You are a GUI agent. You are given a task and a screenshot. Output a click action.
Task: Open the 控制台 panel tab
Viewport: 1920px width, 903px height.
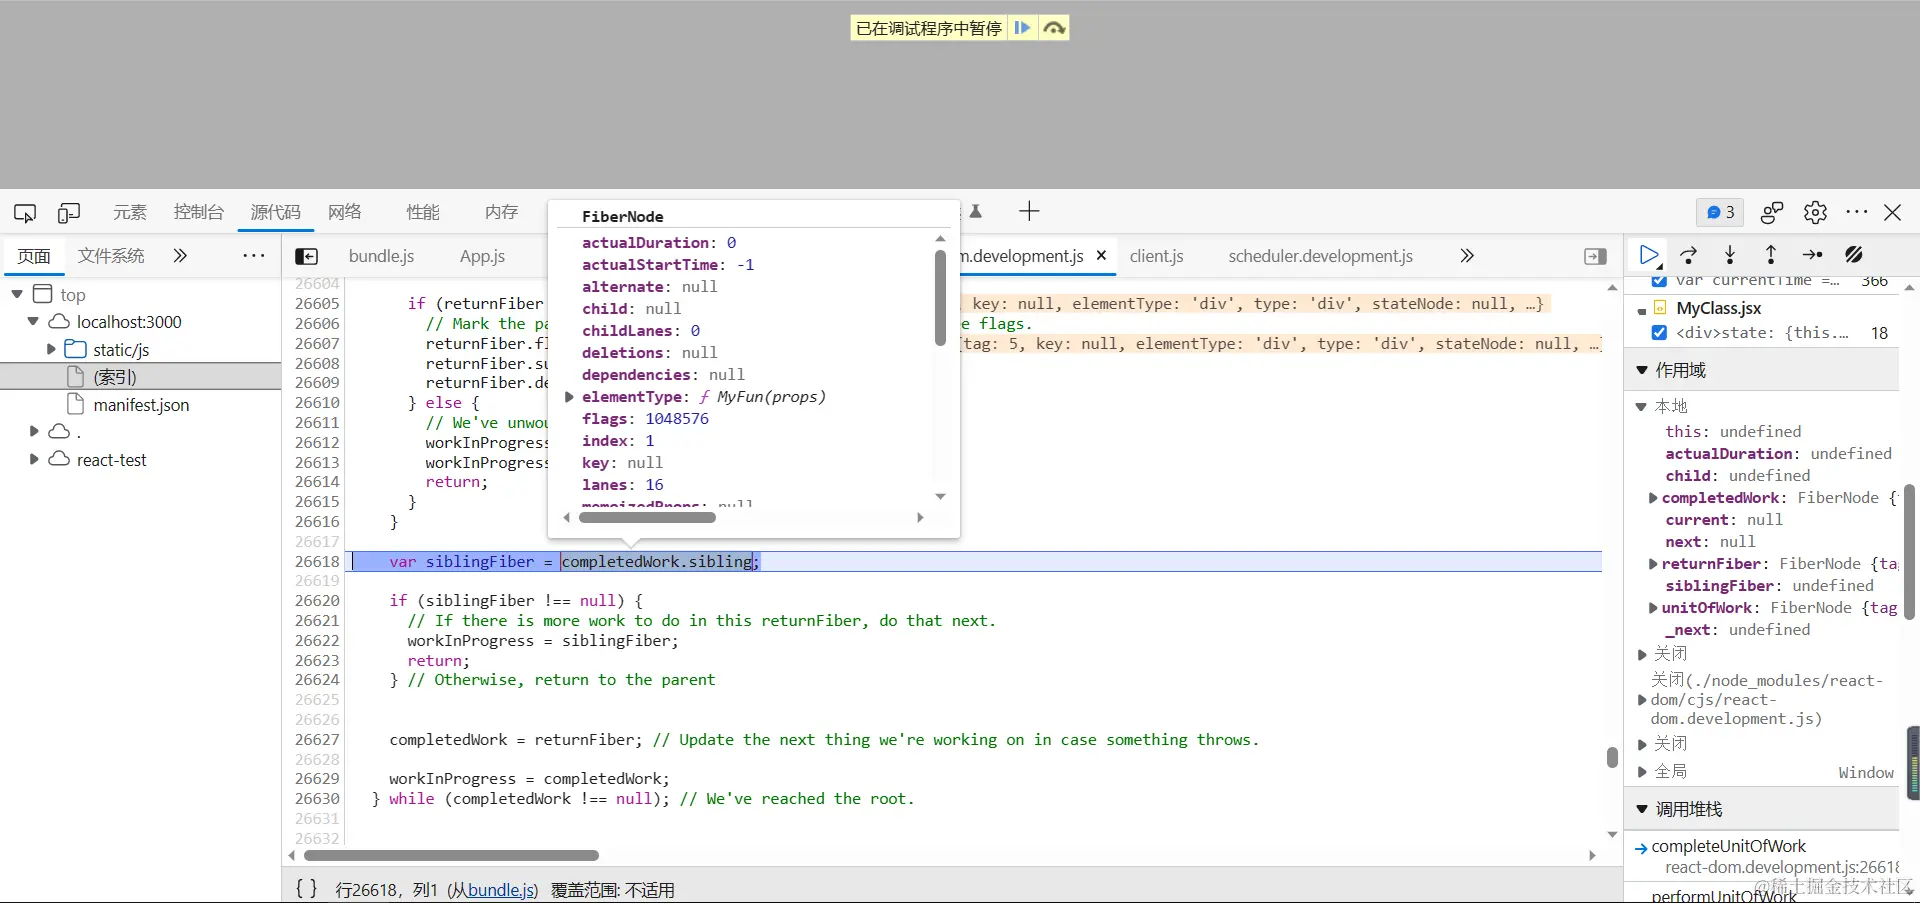point(199,212)
